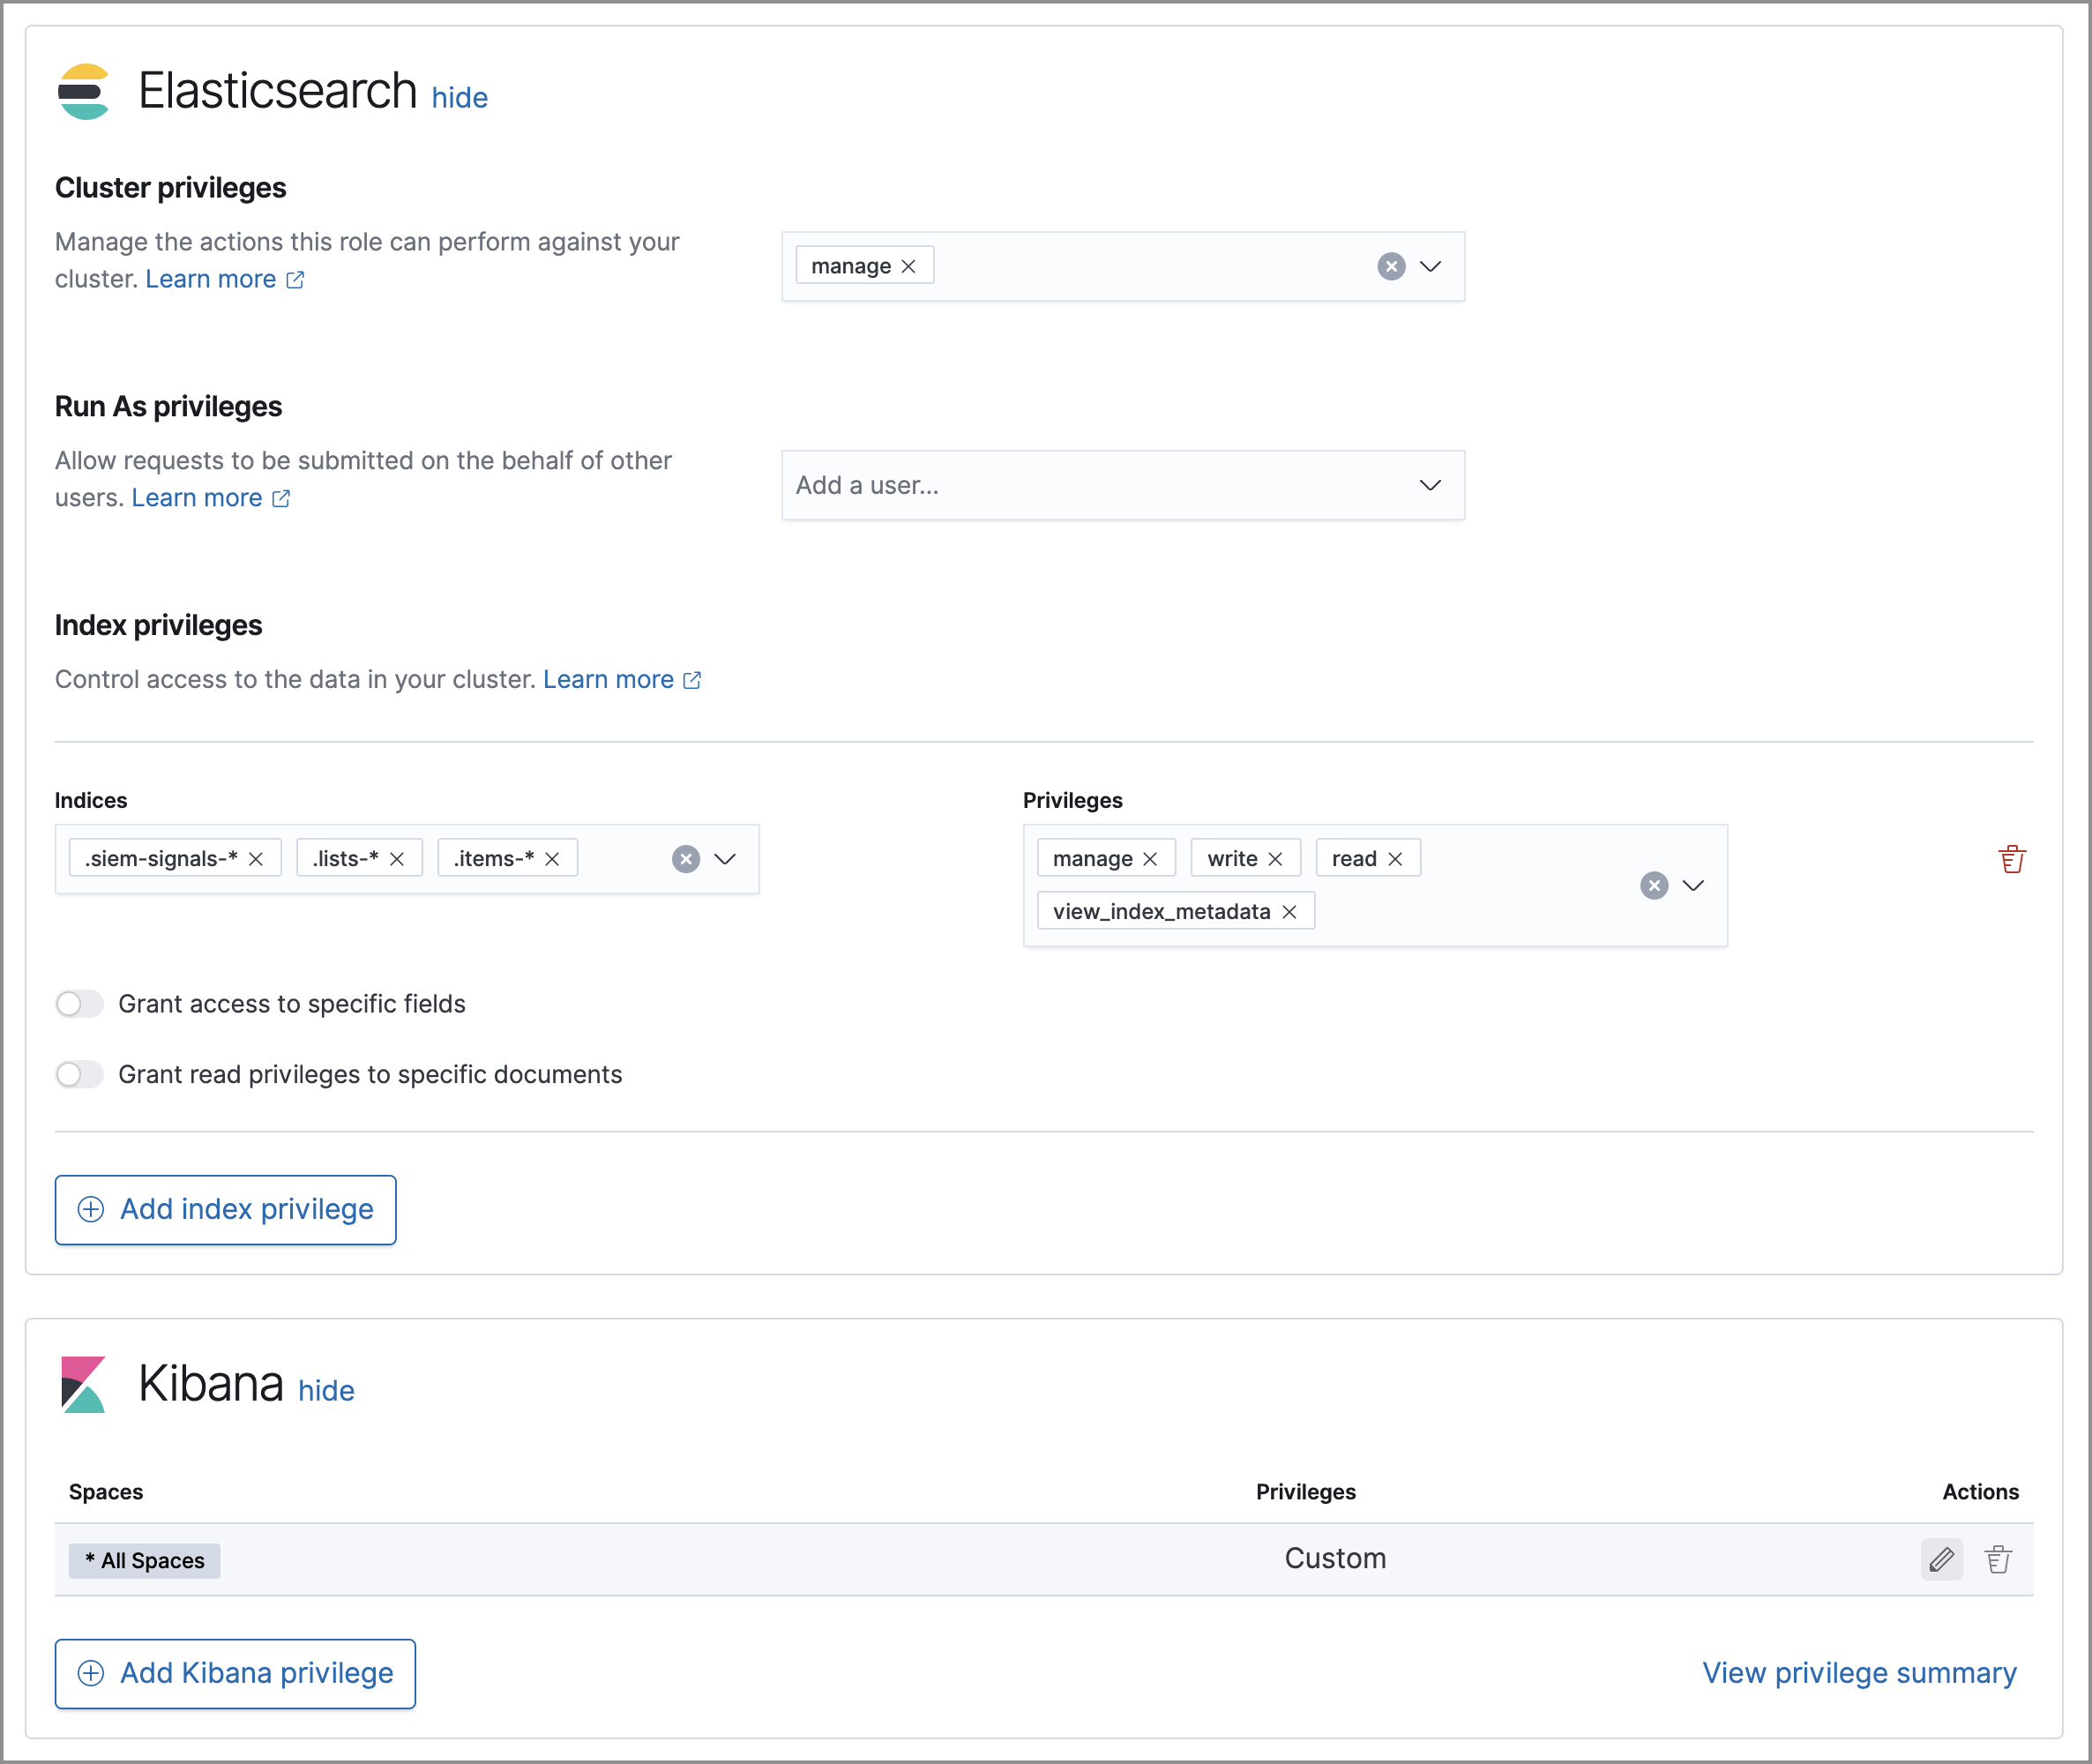Screen dimensions: 2092x1764
Task: Delete the All Spaces Kibana privilege
Action: pos(1998,1560)
